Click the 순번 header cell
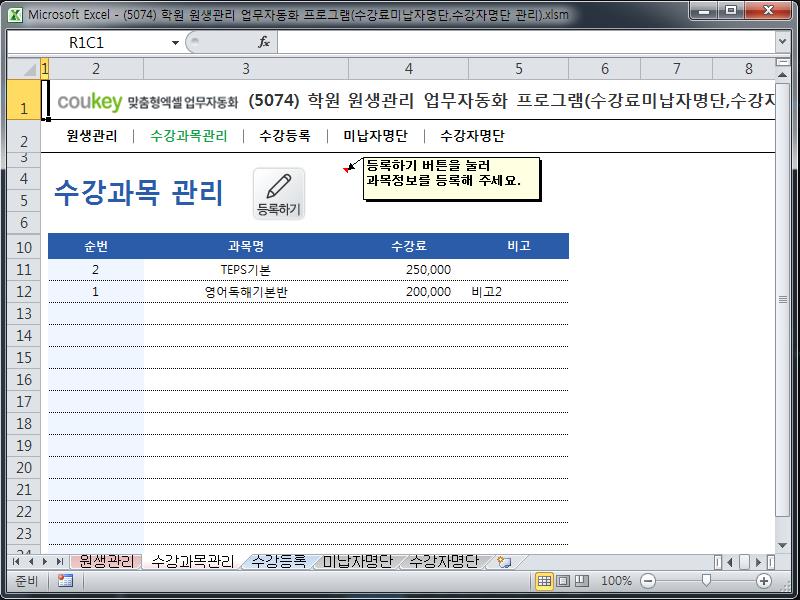Image resolution: width=800 pixels, height=600 pixels. click(96, 246)
